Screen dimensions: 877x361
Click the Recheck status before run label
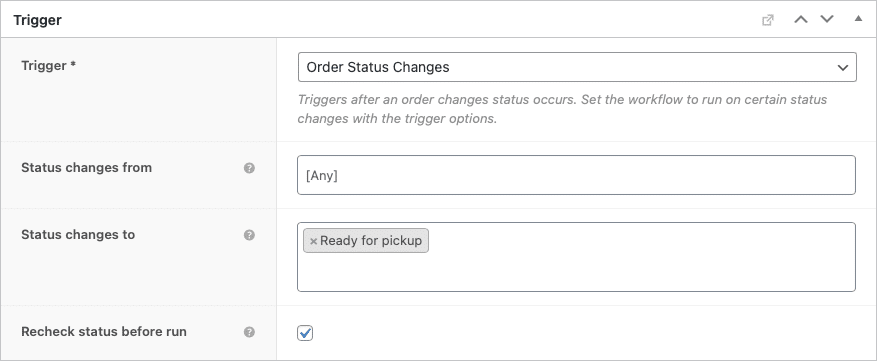(x=103, y=331)
